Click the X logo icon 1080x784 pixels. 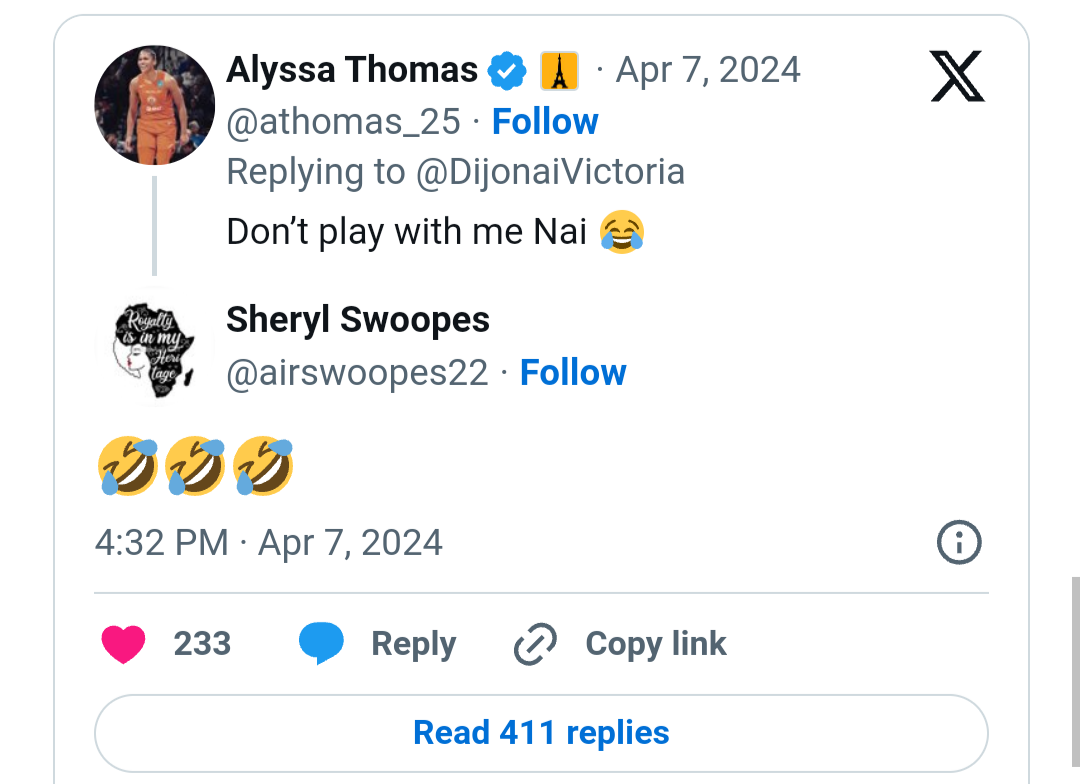957,76
